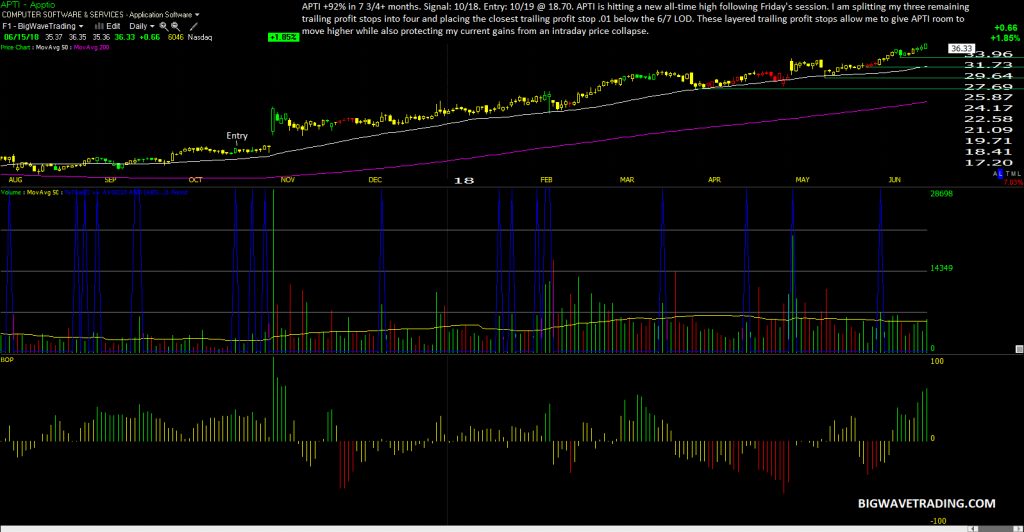
Task: Click the green +1.85% change badge
Action: pyautogui.click(x=283, y=37)
